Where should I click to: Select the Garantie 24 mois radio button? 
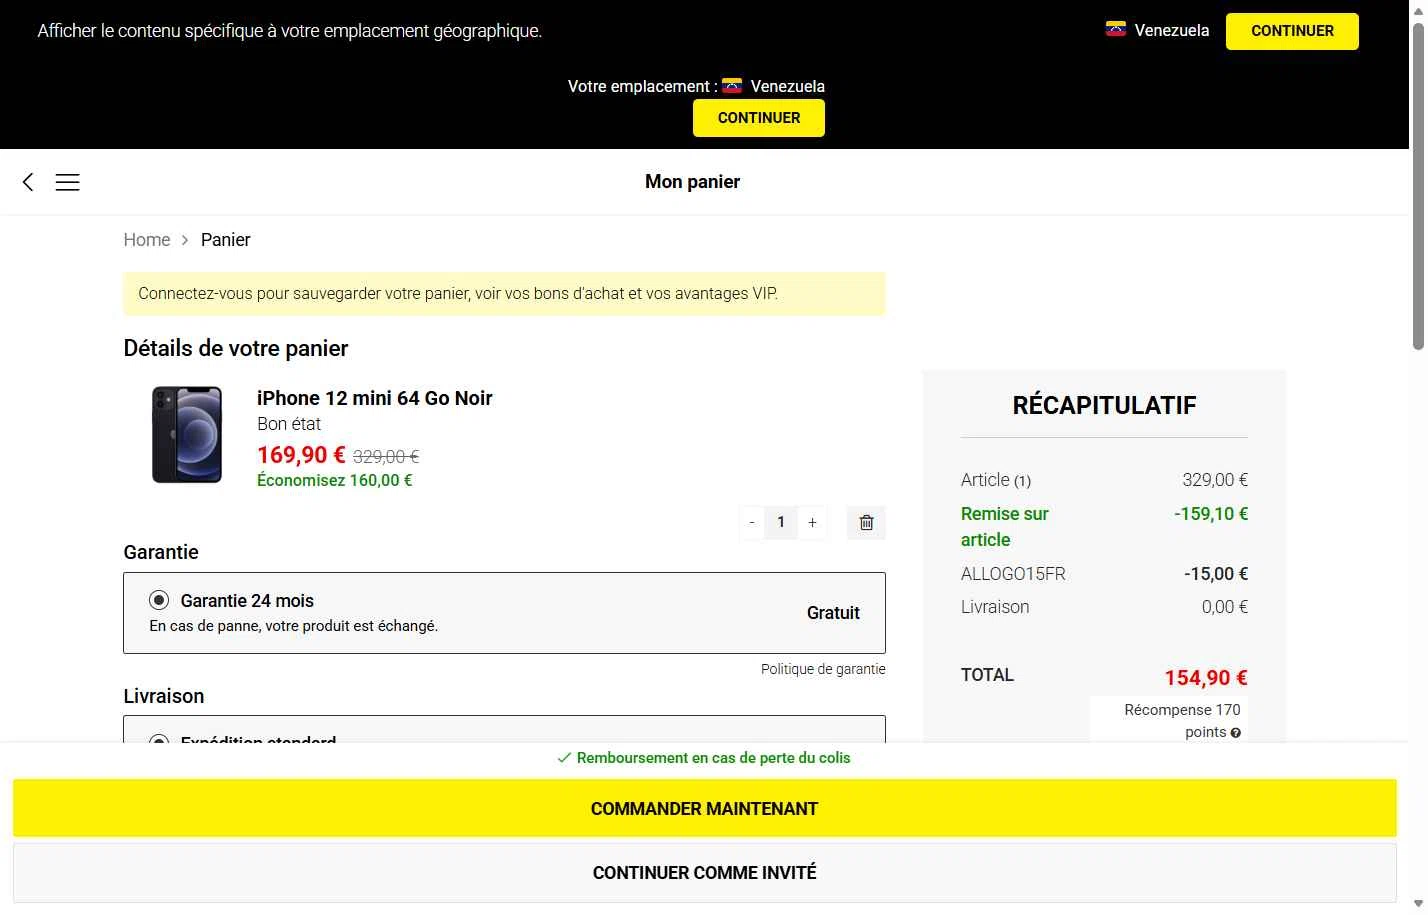(x=159, y=600)
